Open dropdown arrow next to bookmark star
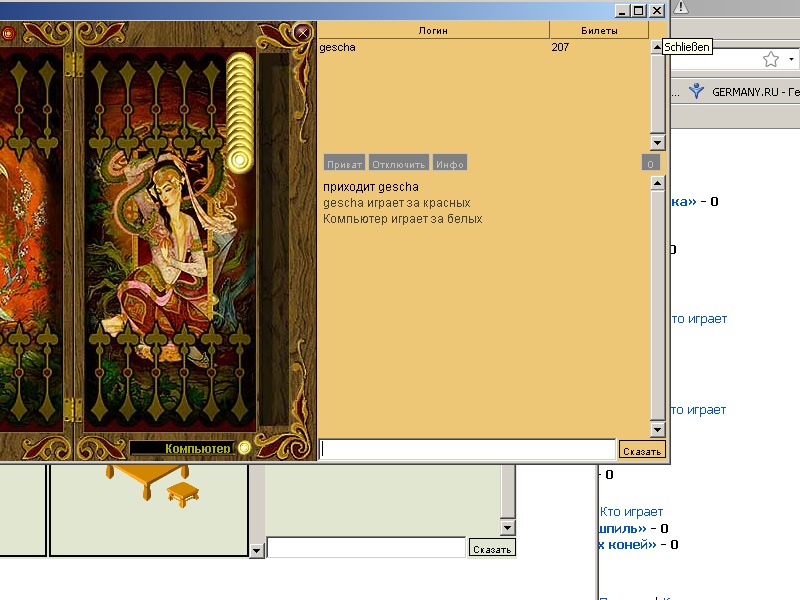 coord(792,60)
